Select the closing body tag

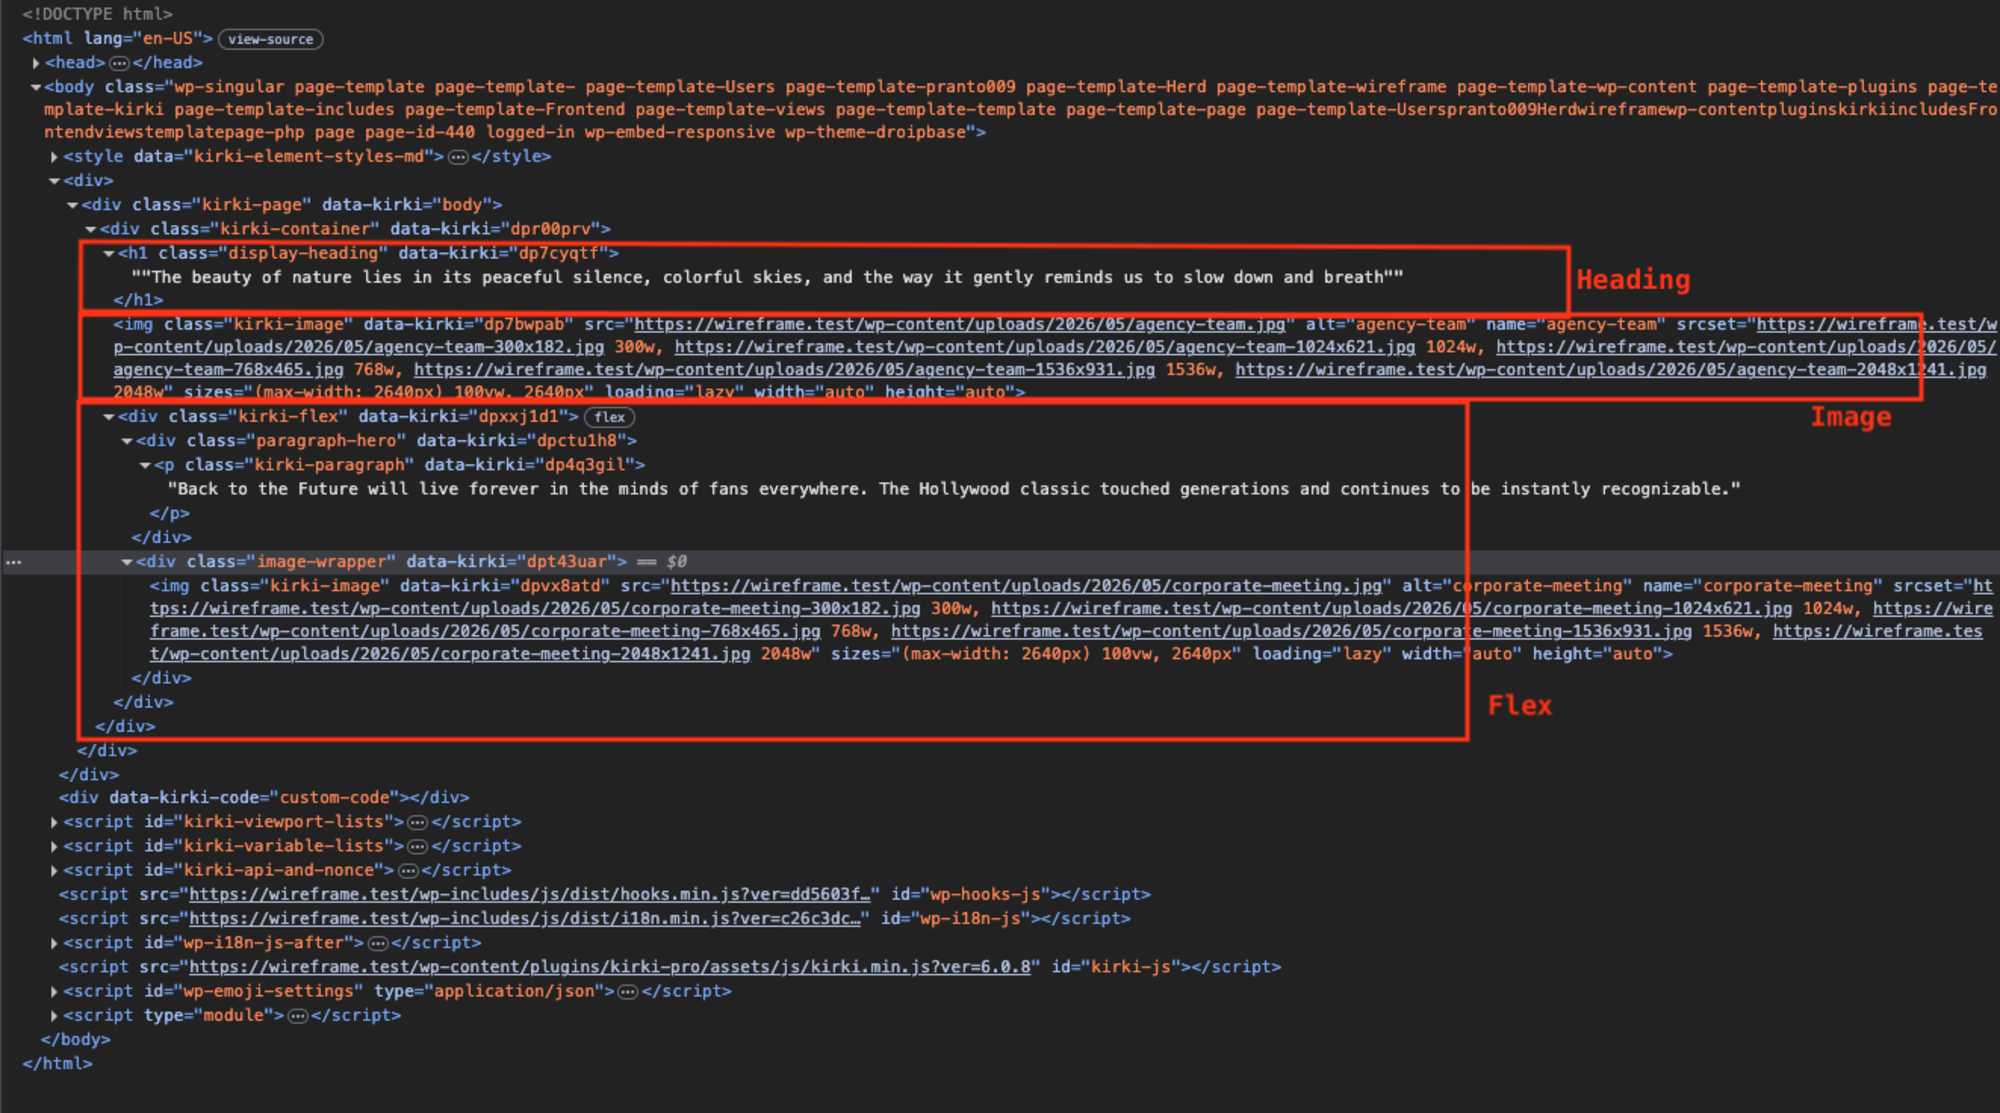point(76,1040)
